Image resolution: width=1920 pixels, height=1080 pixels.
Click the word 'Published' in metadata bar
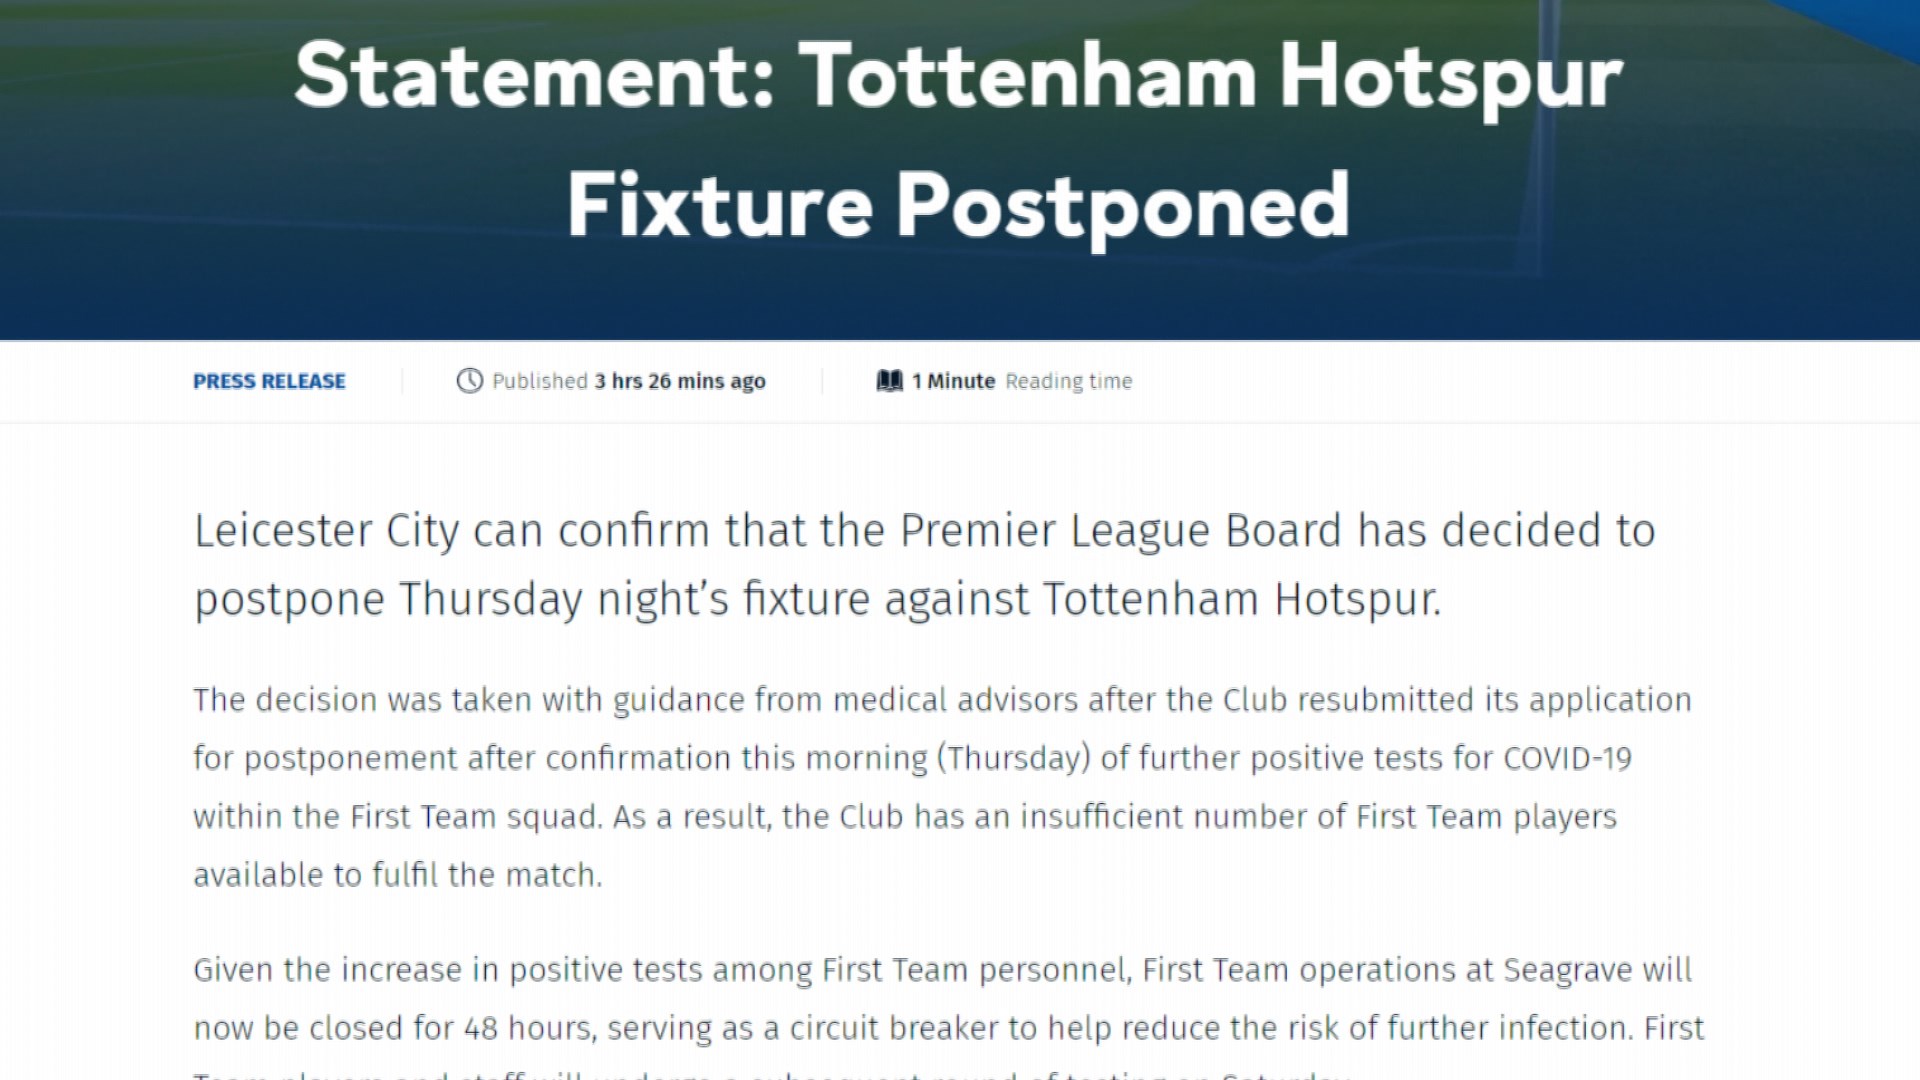tap(540, 381)
